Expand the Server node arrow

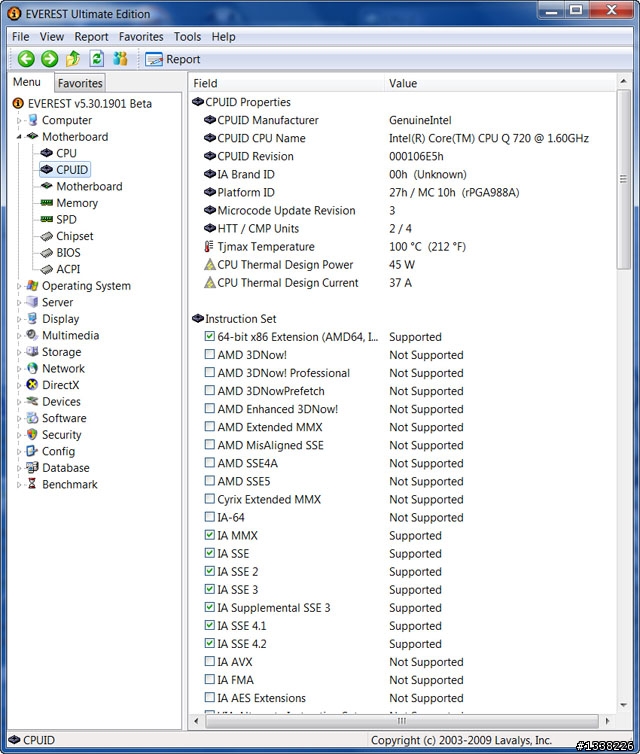click(x=19, y=302)
